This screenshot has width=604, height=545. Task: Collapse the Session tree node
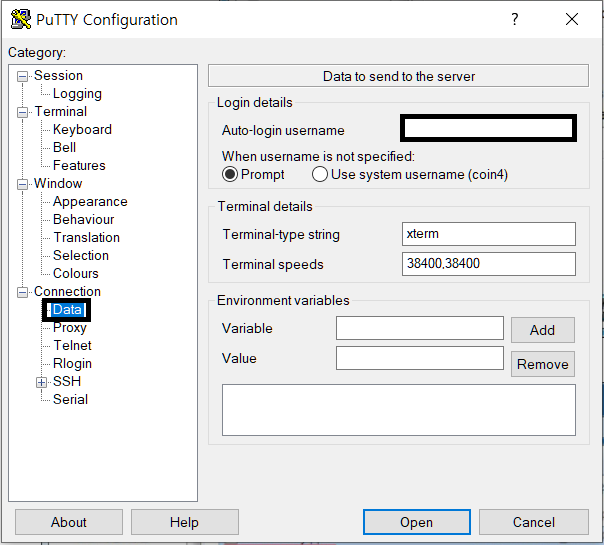click(22, 76)
